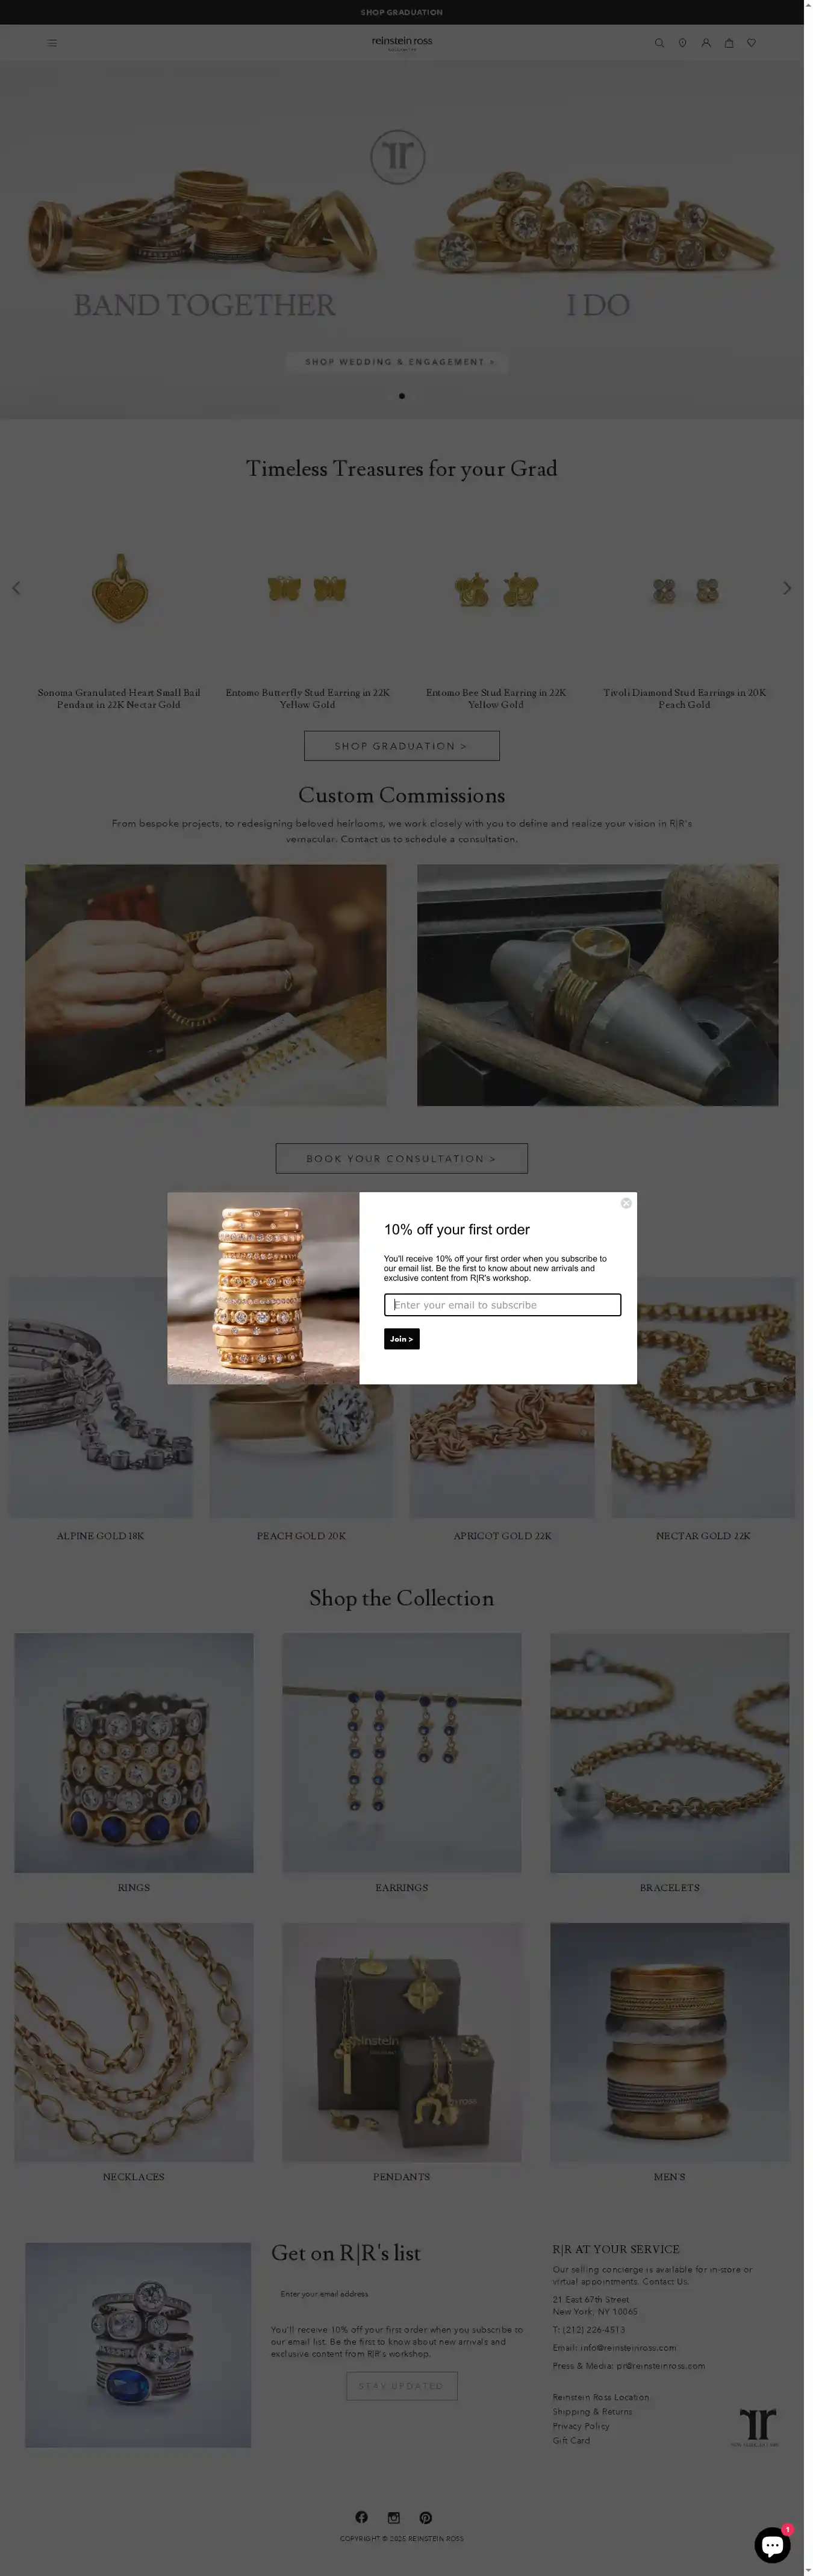Screen dimensions: 813x2576
Task: Show previous graduation product with left arrow
Action: (x=16, y=588)
